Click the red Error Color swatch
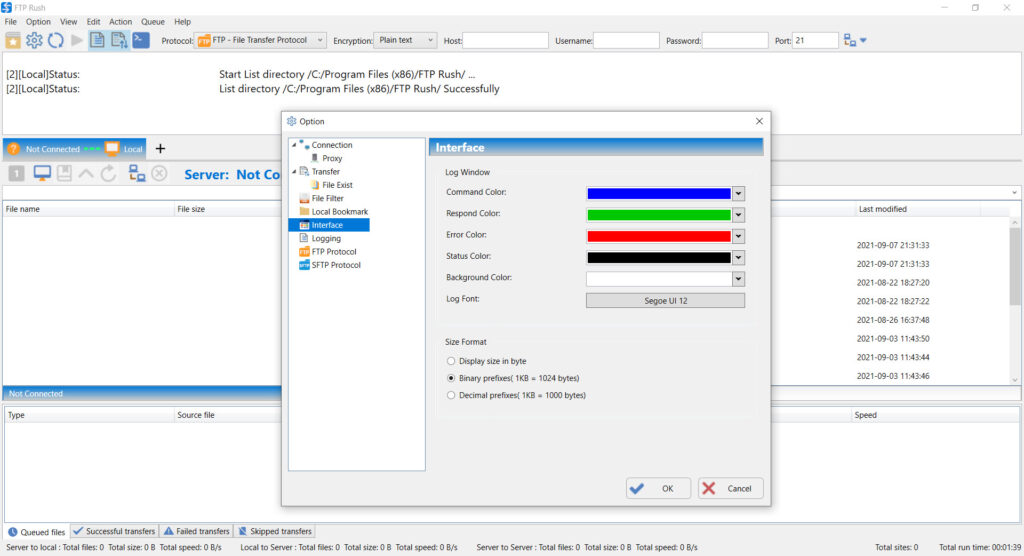The image size is (1024, 556). click(x=659, y=237)
